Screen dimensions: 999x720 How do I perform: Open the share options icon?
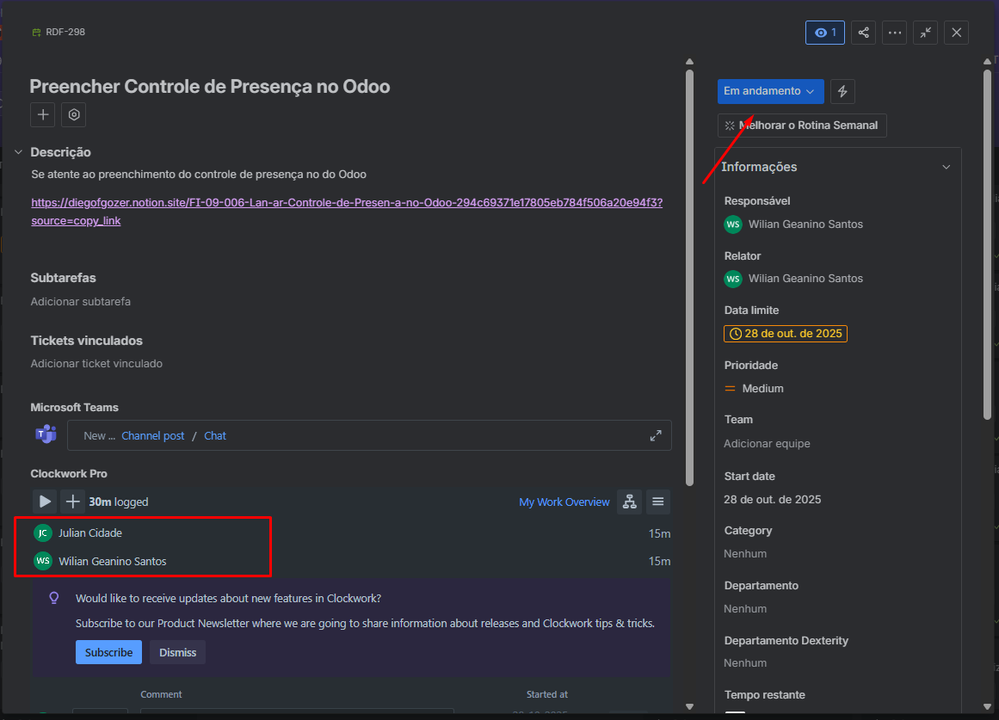(x=862, y=32)
